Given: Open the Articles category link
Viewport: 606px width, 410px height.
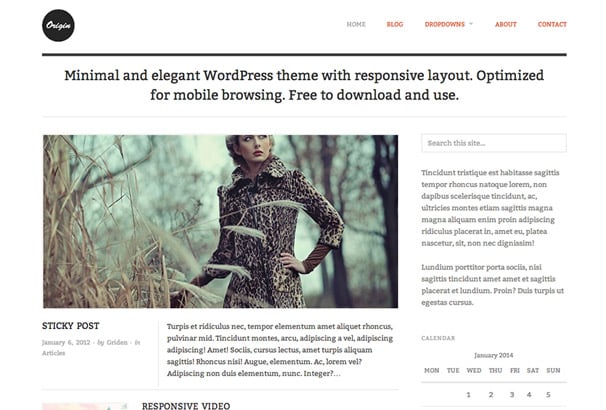Looking at the screenshot, I should (x=54, y=353).
